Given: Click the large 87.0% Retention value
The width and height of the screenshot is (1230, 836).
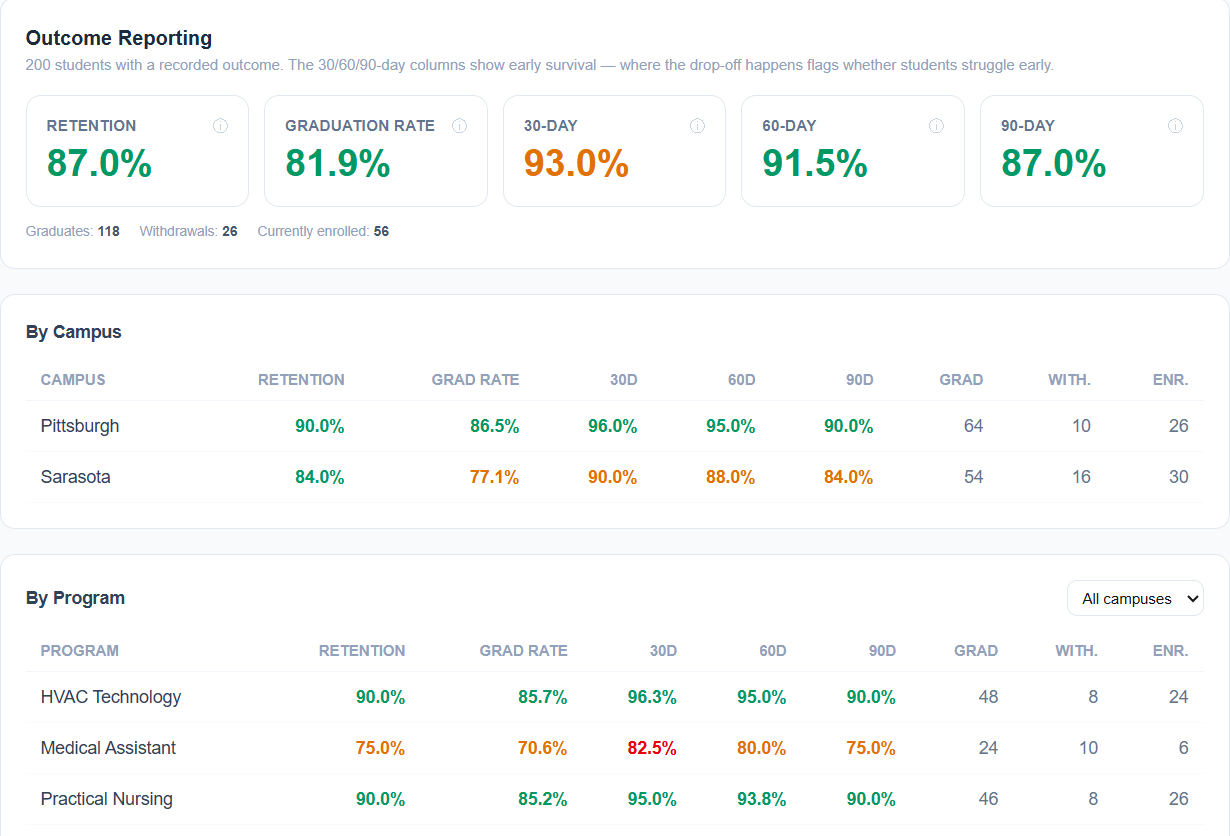Looking at the screenshot, I should pos(99,163).
